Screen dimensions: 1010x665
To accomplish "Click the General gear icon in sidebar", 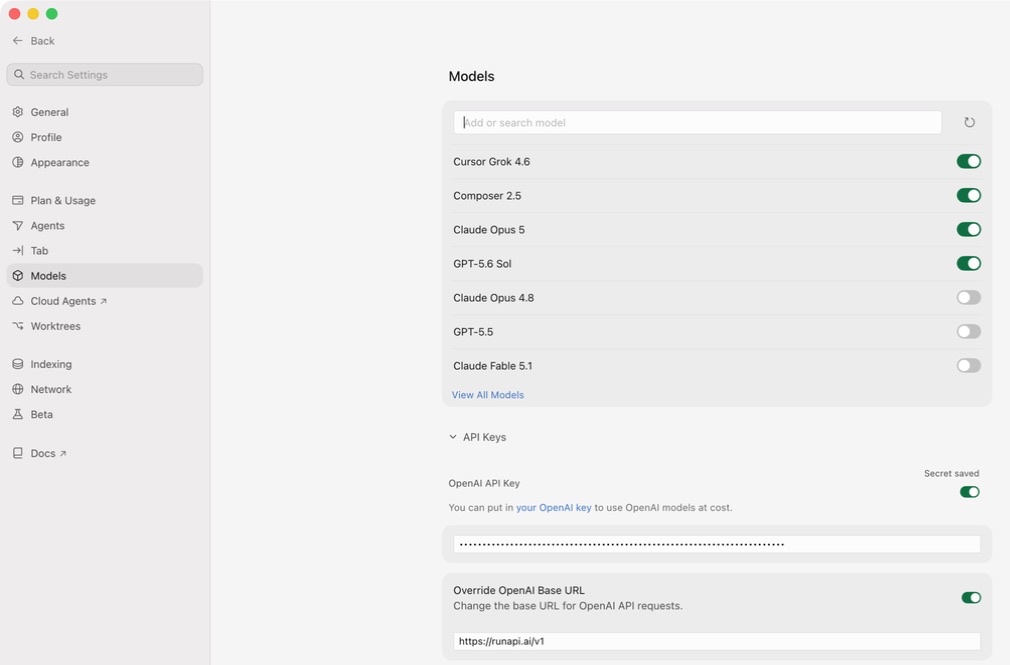I will [18, 112].
